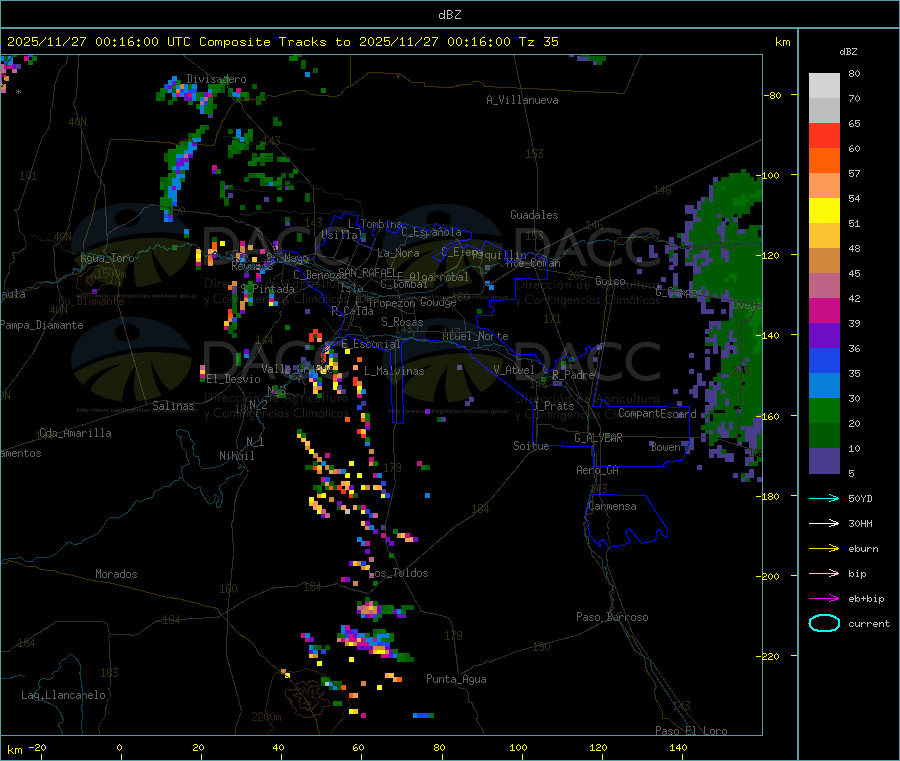The image size is (900, 761).
Task: Click the yellow eburn arrow in legend
Action: [x=824, y=549]
